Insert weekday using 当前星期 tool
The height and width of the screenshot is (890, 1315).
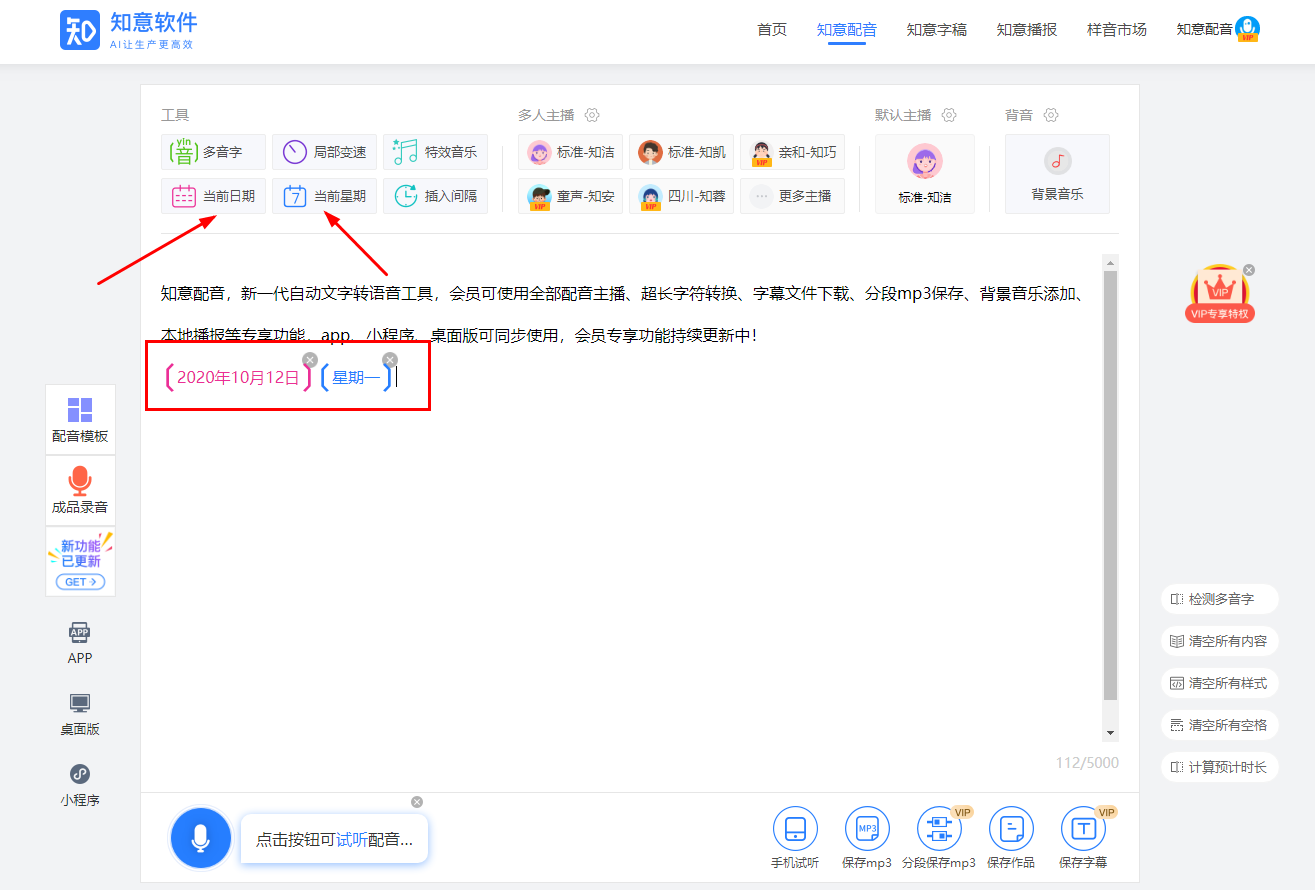[324, 196]
